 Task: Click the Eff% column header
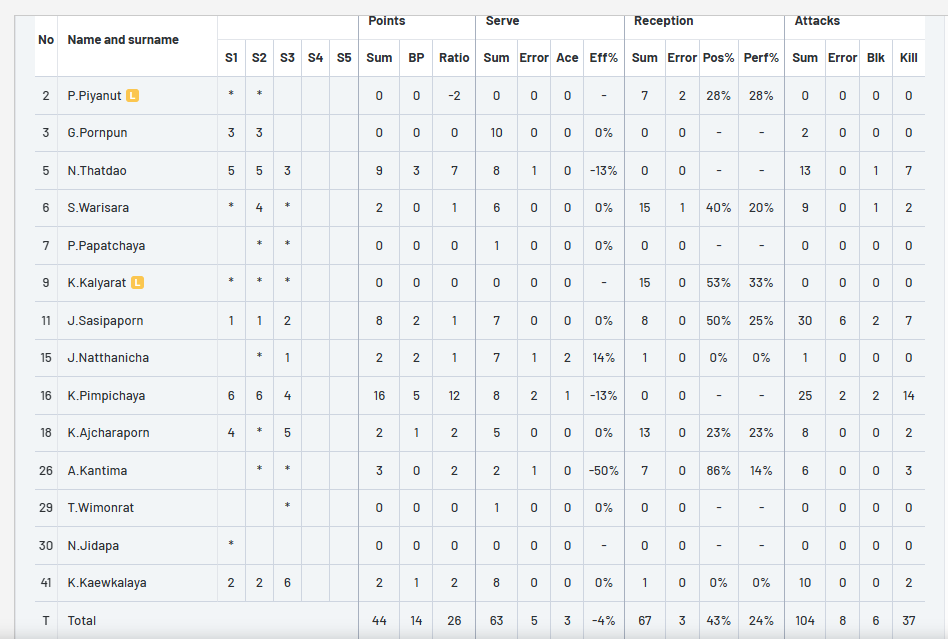(604, 58)
